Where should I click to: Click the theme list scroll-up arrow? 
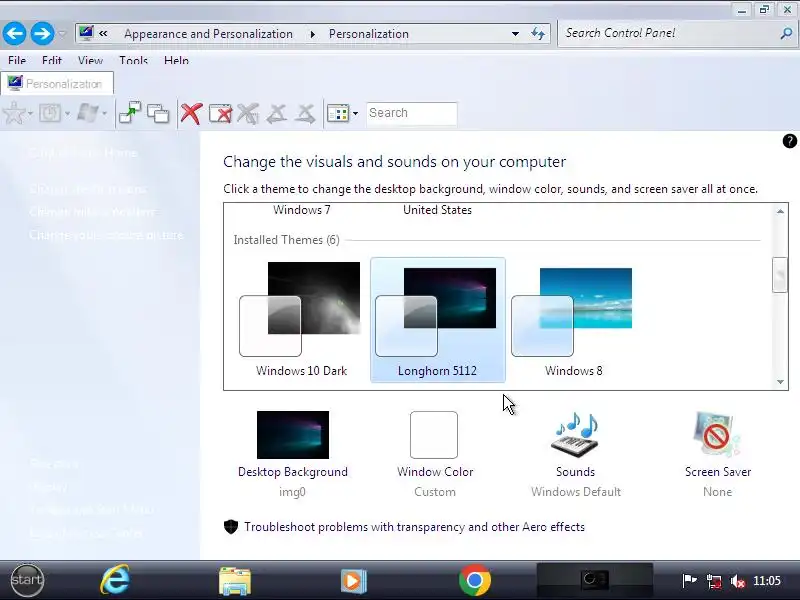tap(780, 211)
